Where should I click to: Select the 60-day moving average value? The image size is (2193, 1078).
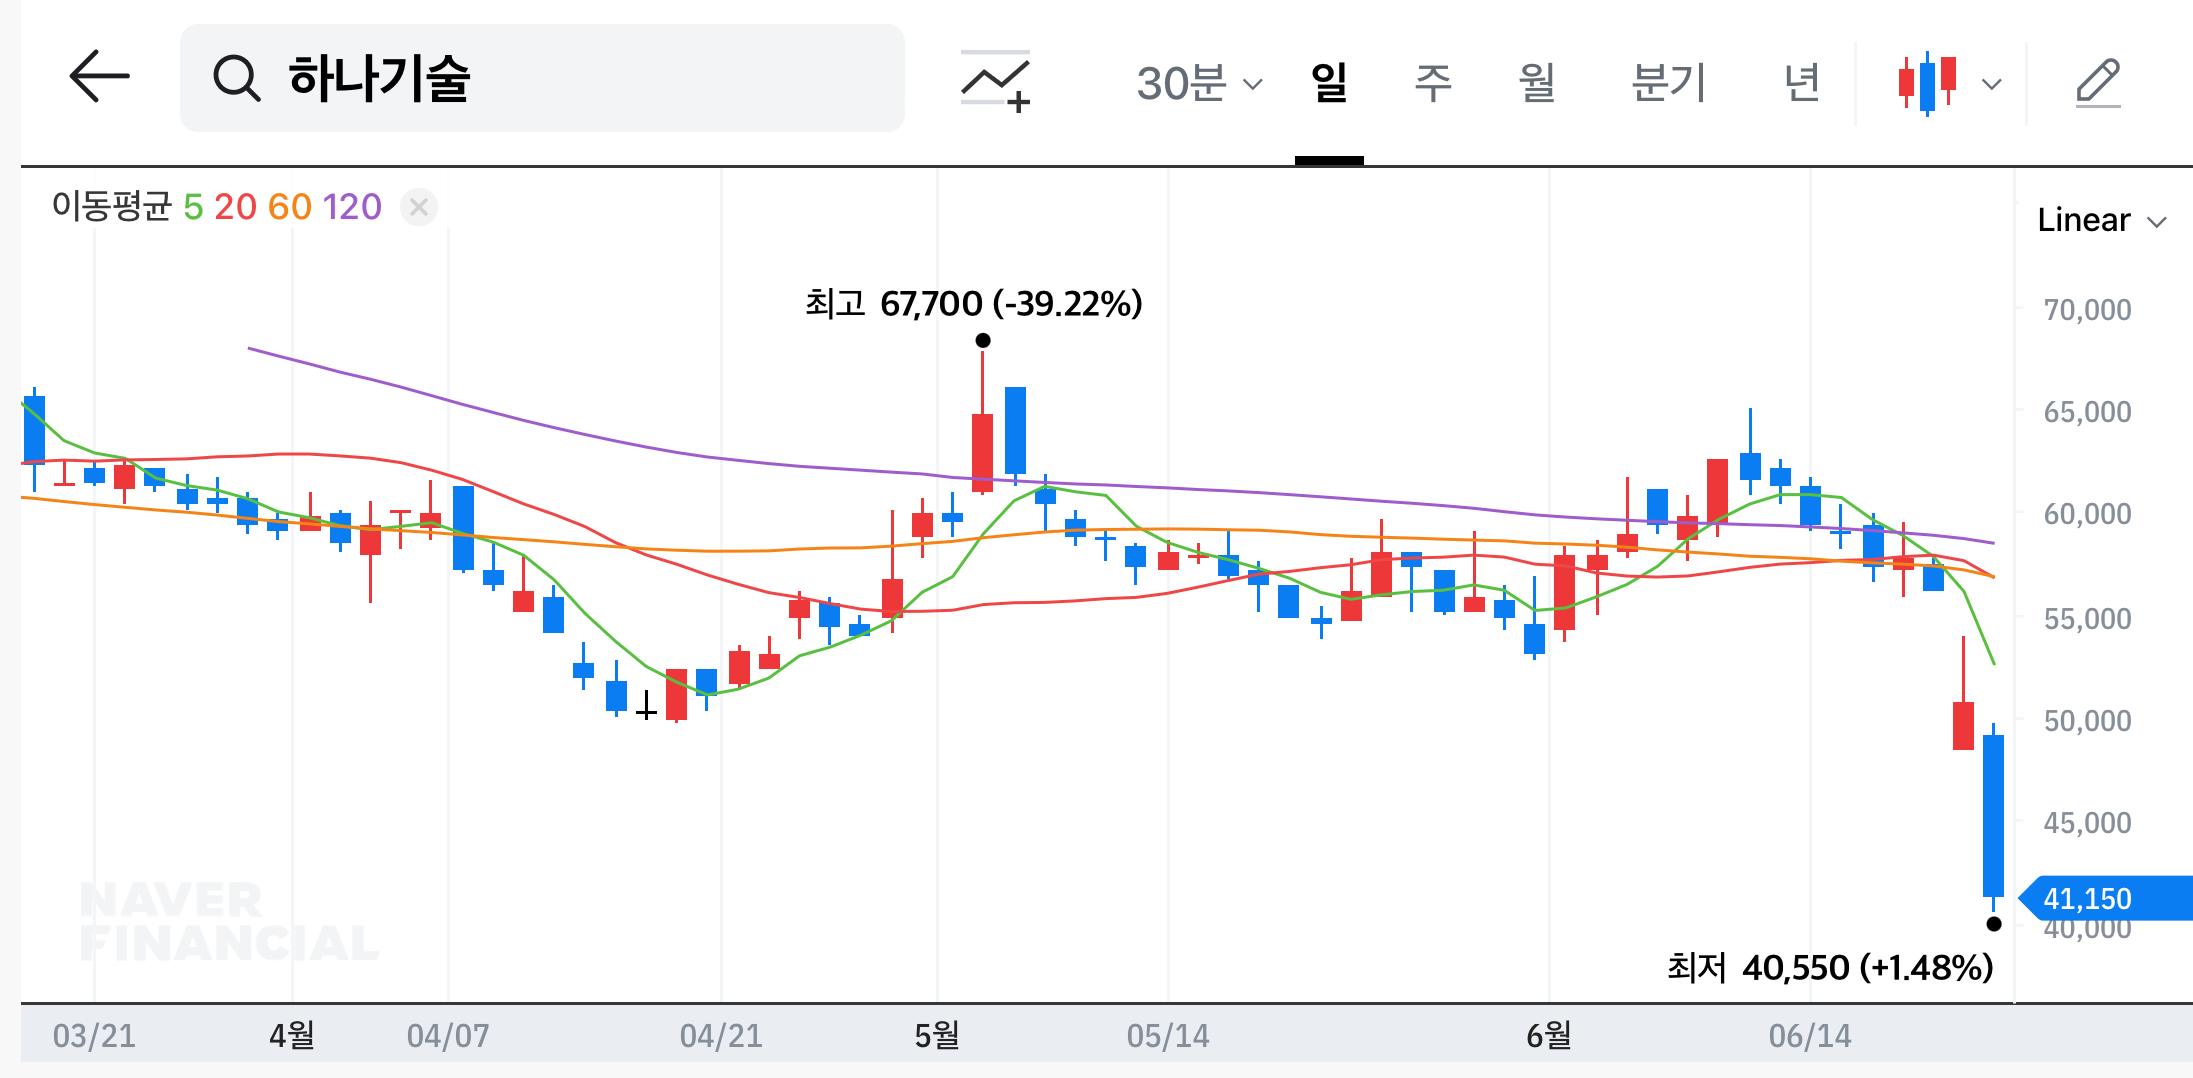tap(290, 207)
